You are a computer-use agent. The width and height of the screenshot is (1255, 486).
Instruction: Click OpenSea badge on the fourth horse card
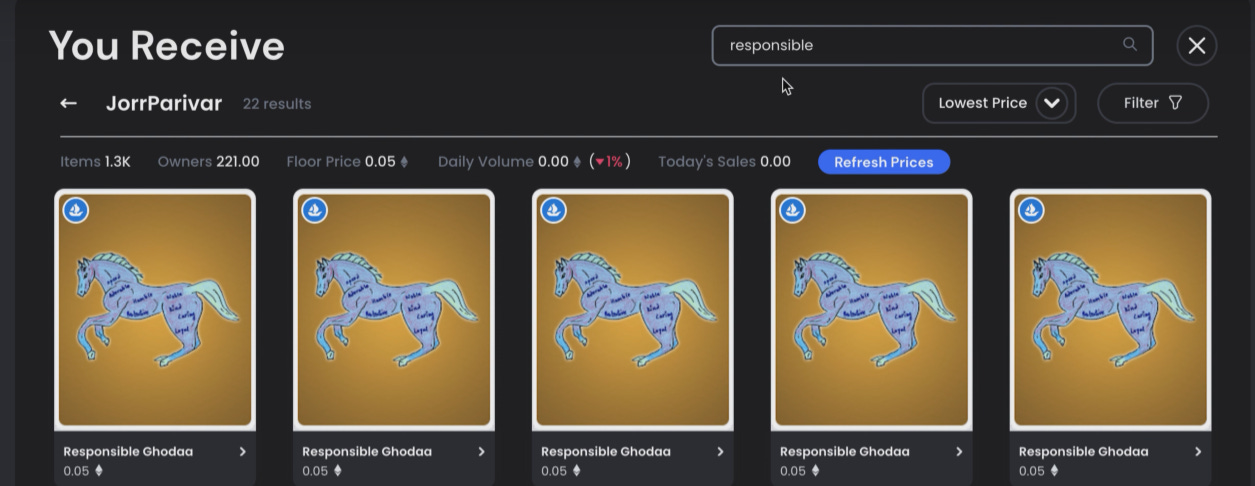coord(793,210)
